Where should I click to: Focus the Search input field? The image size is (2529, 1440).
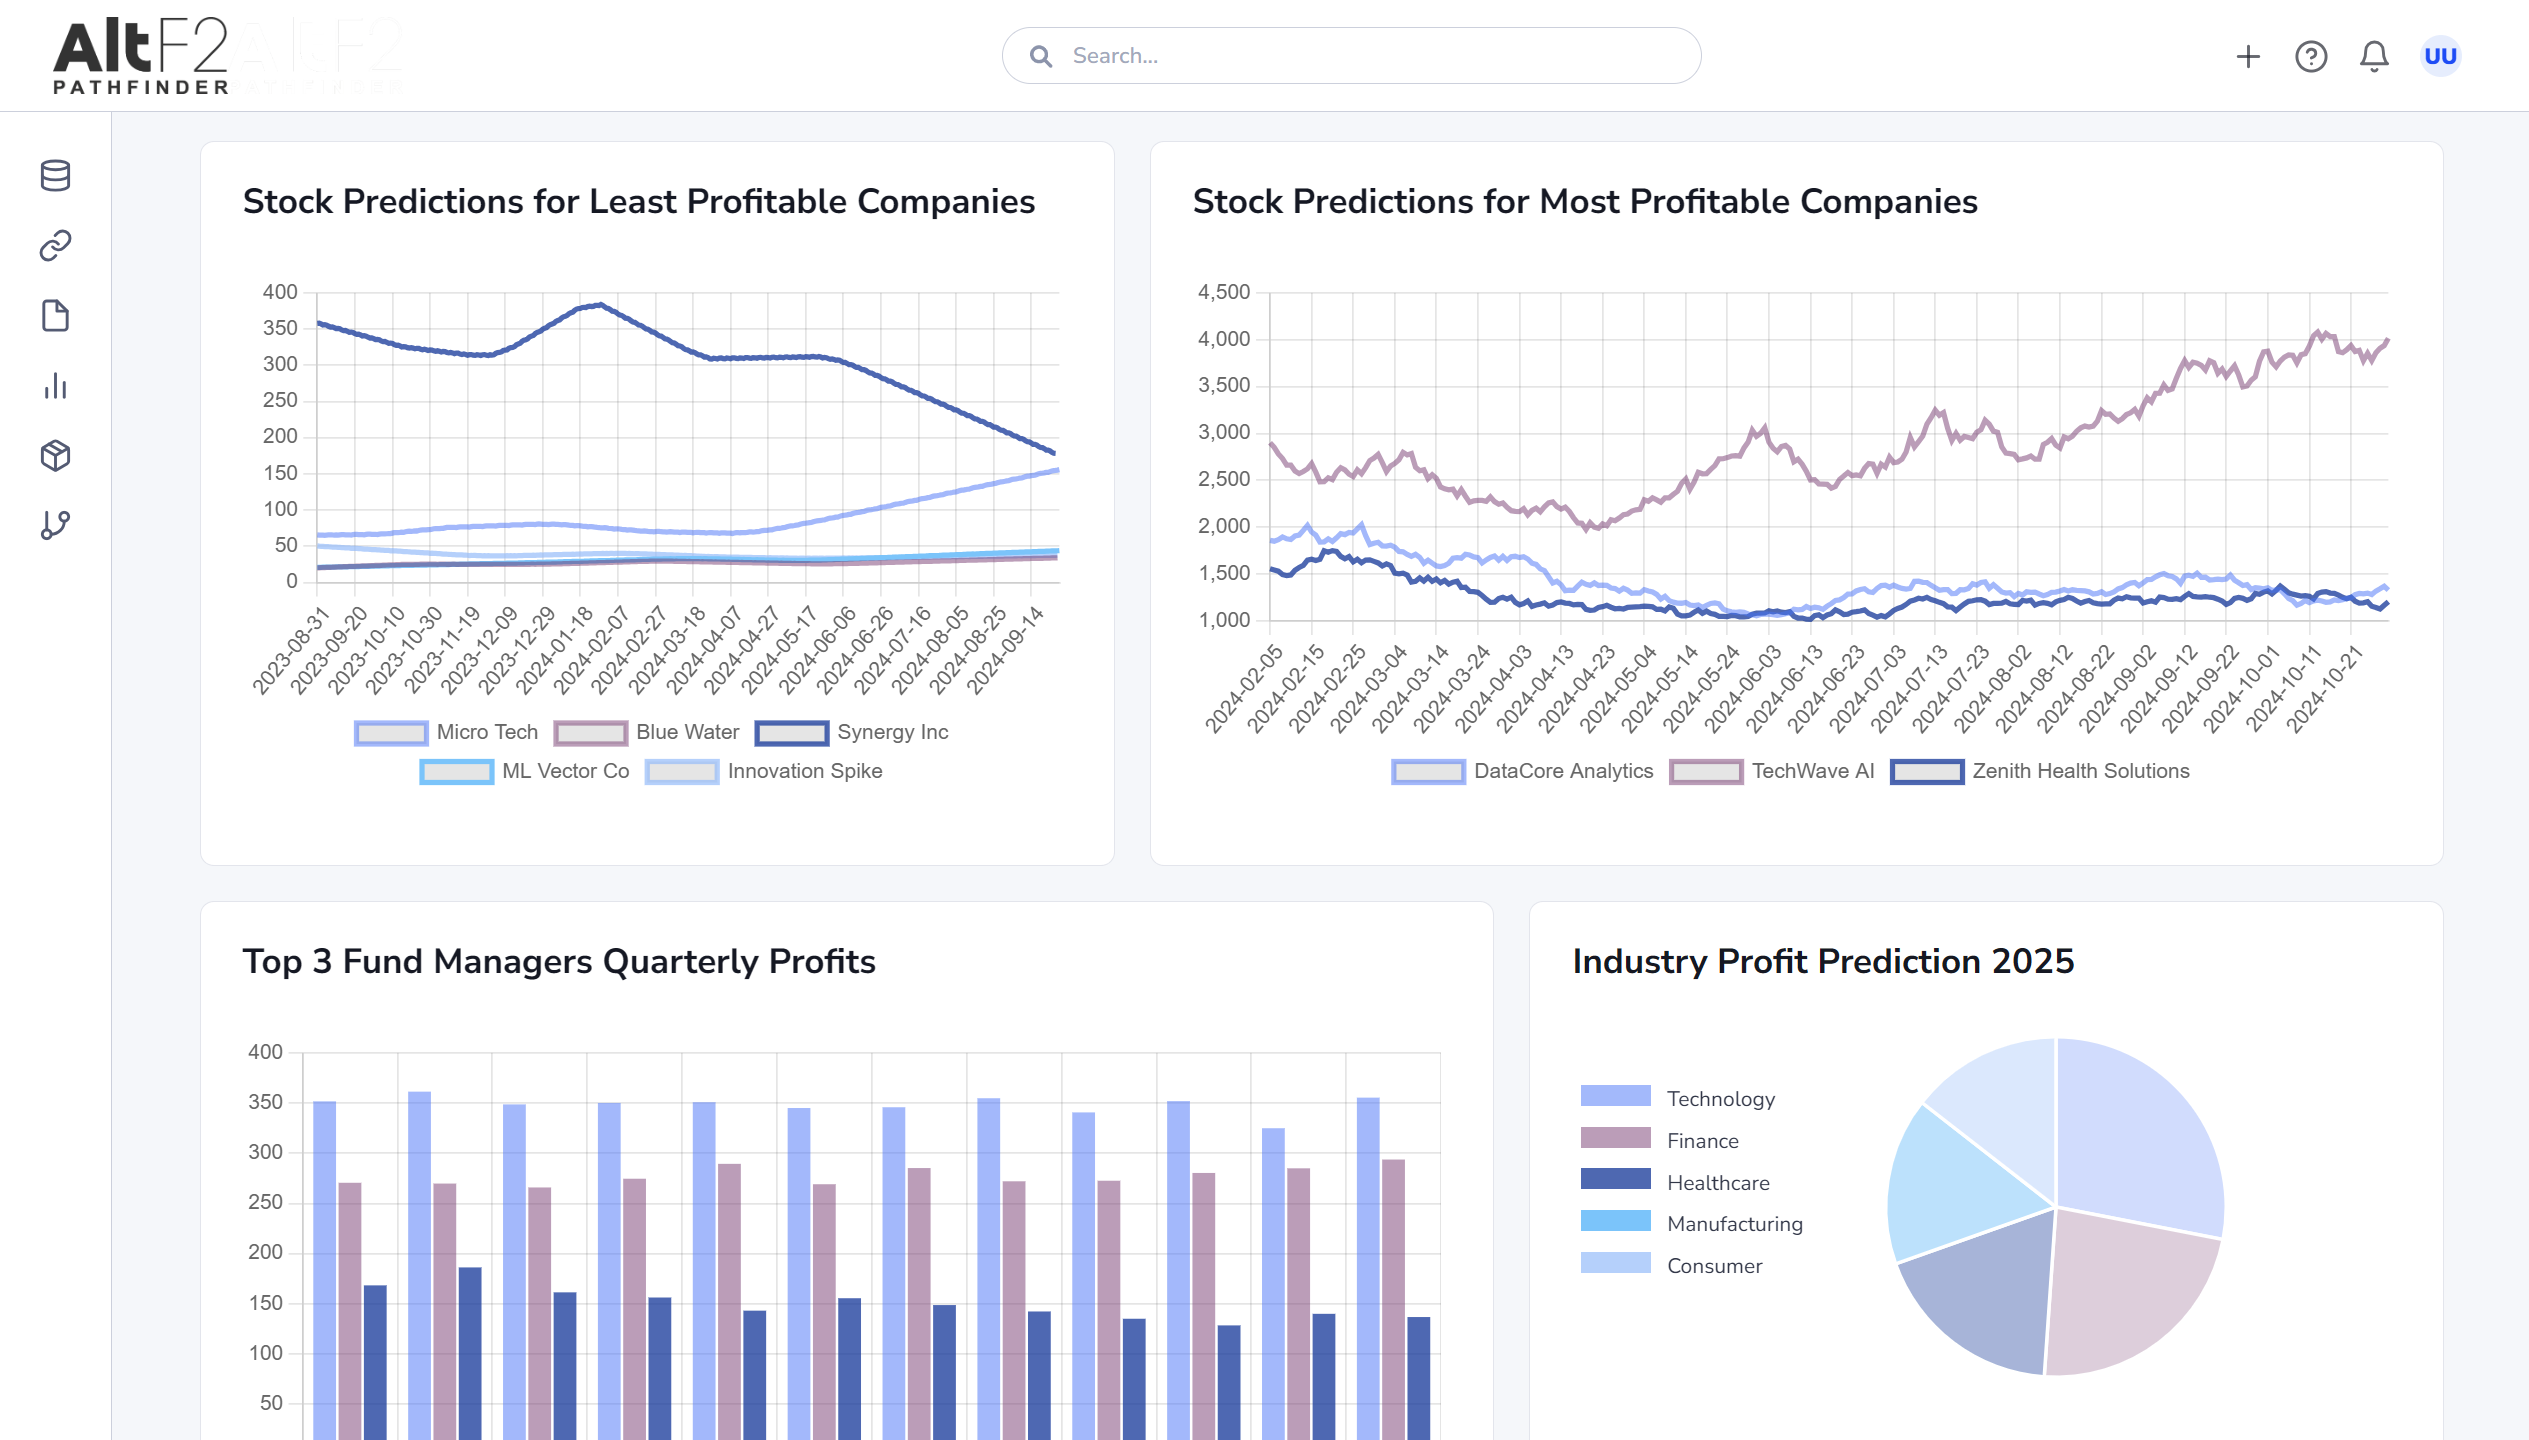[1351, 56]
